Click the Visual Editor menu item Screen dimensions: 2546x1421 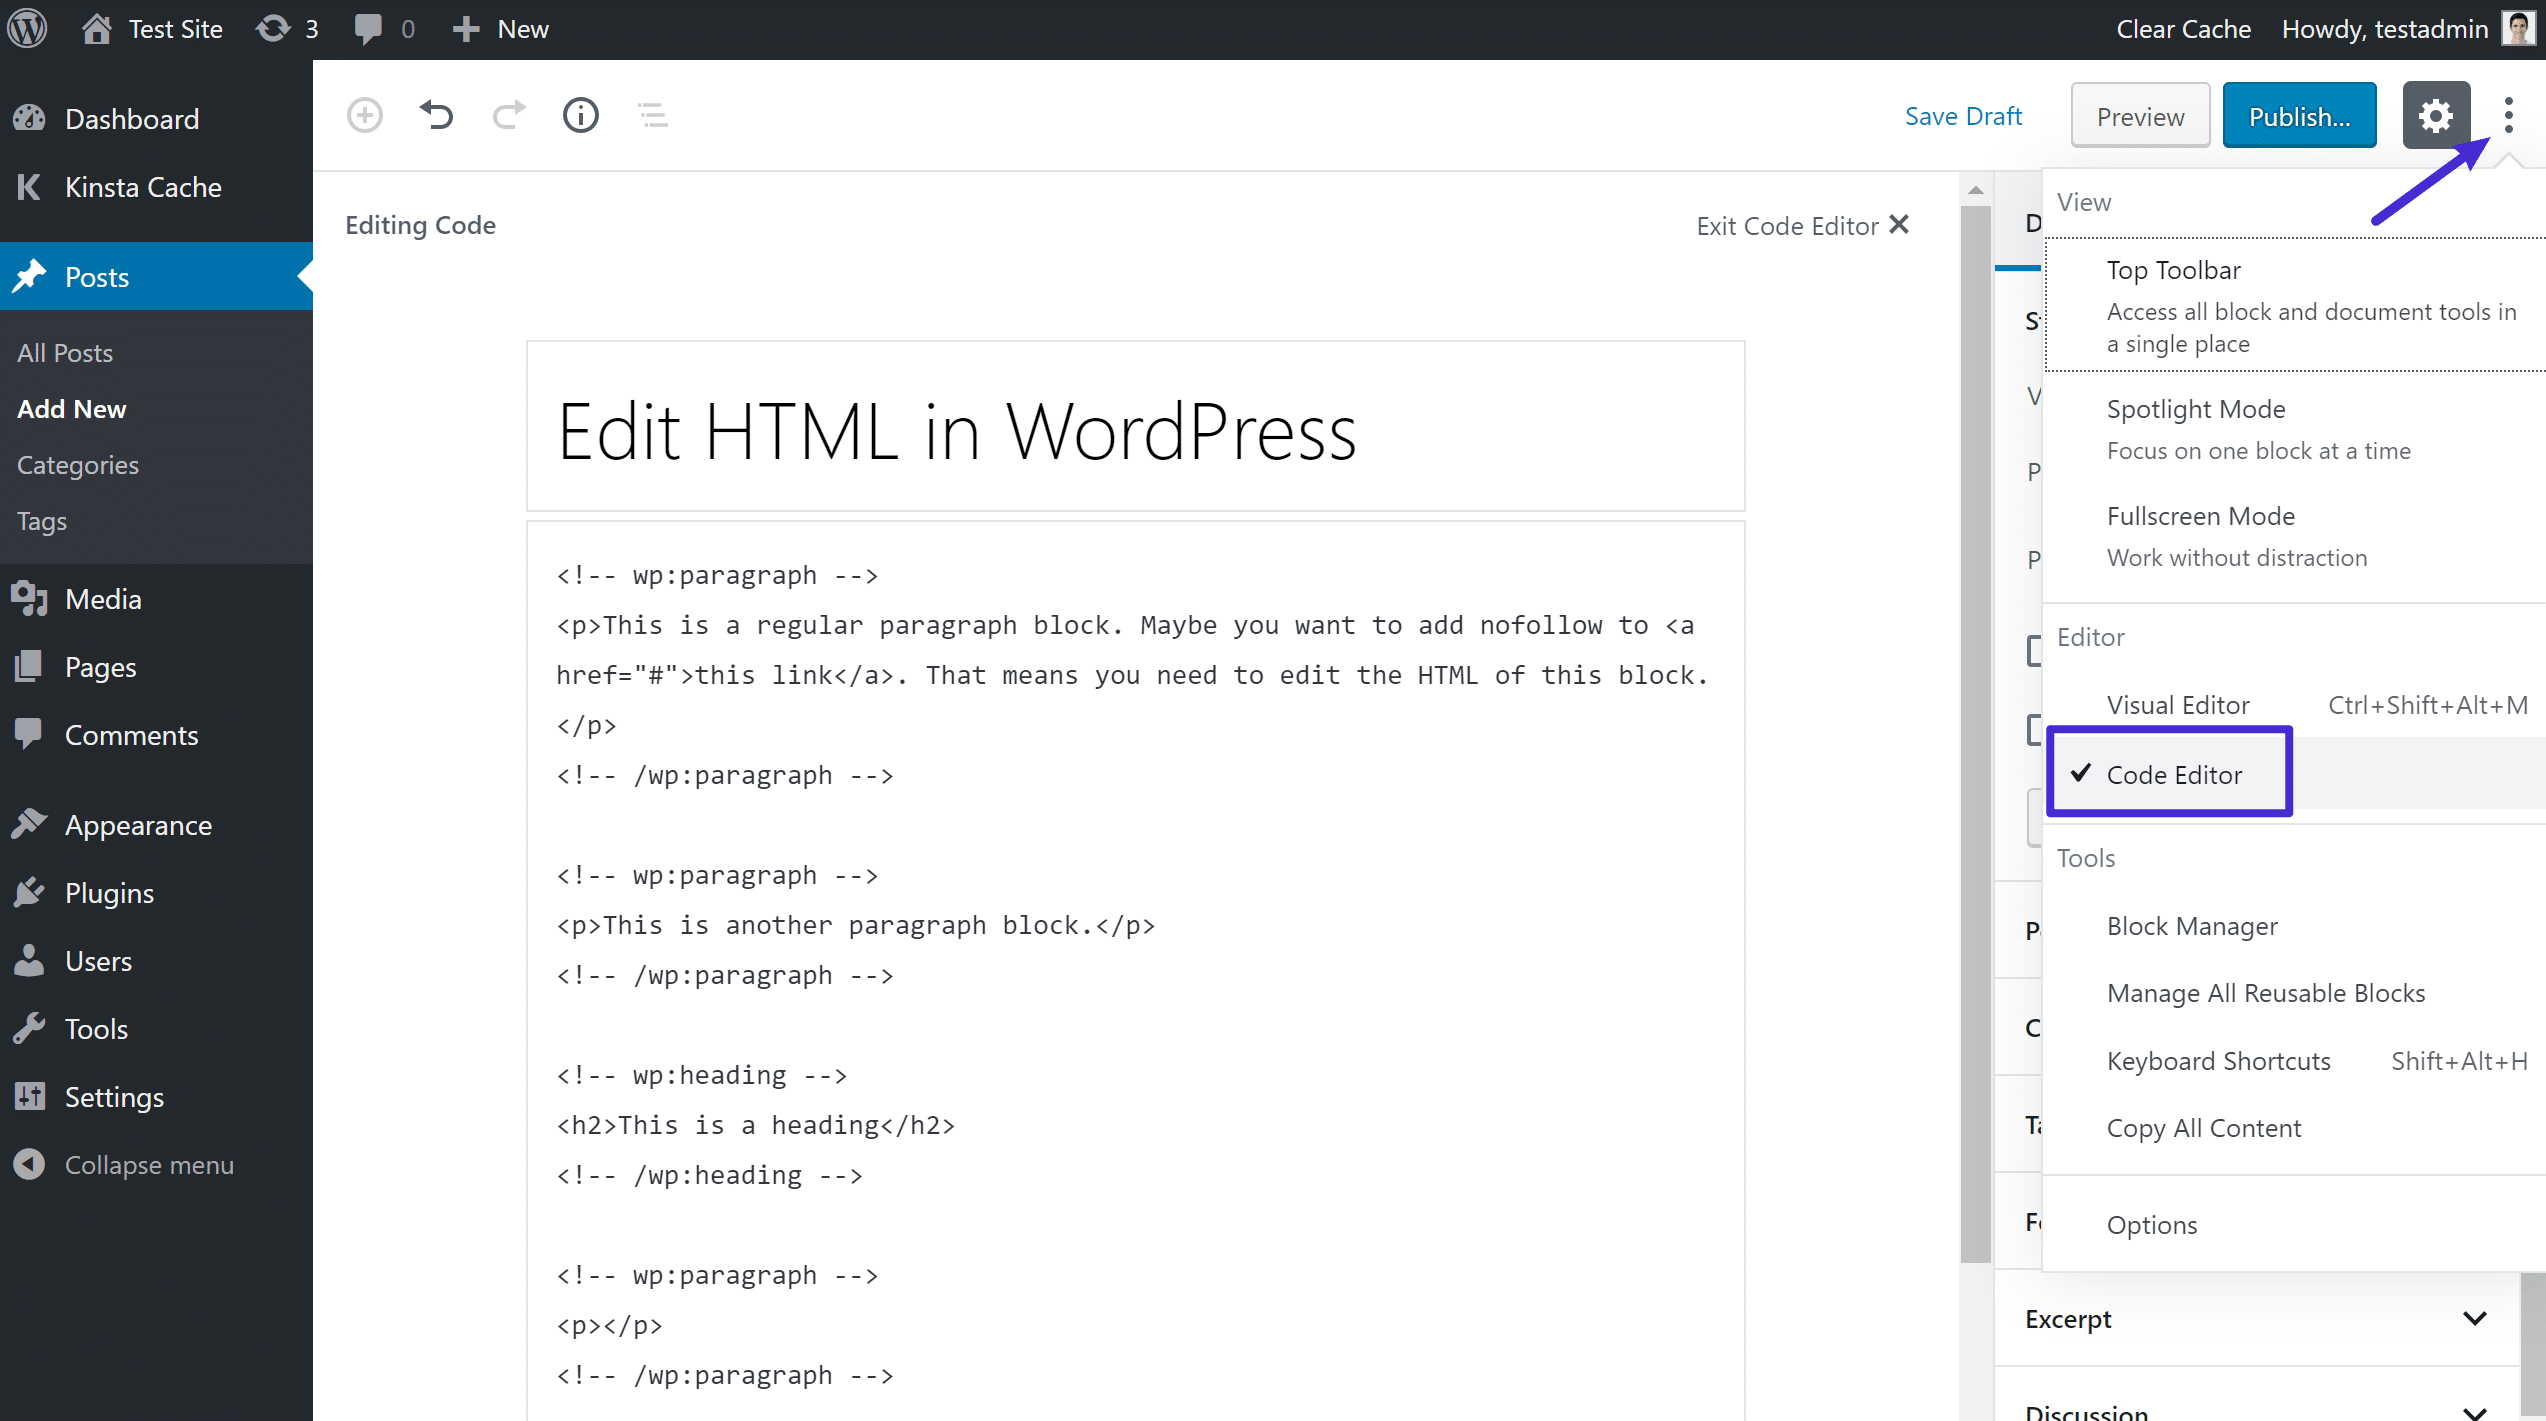click(x=2177, y=704)
